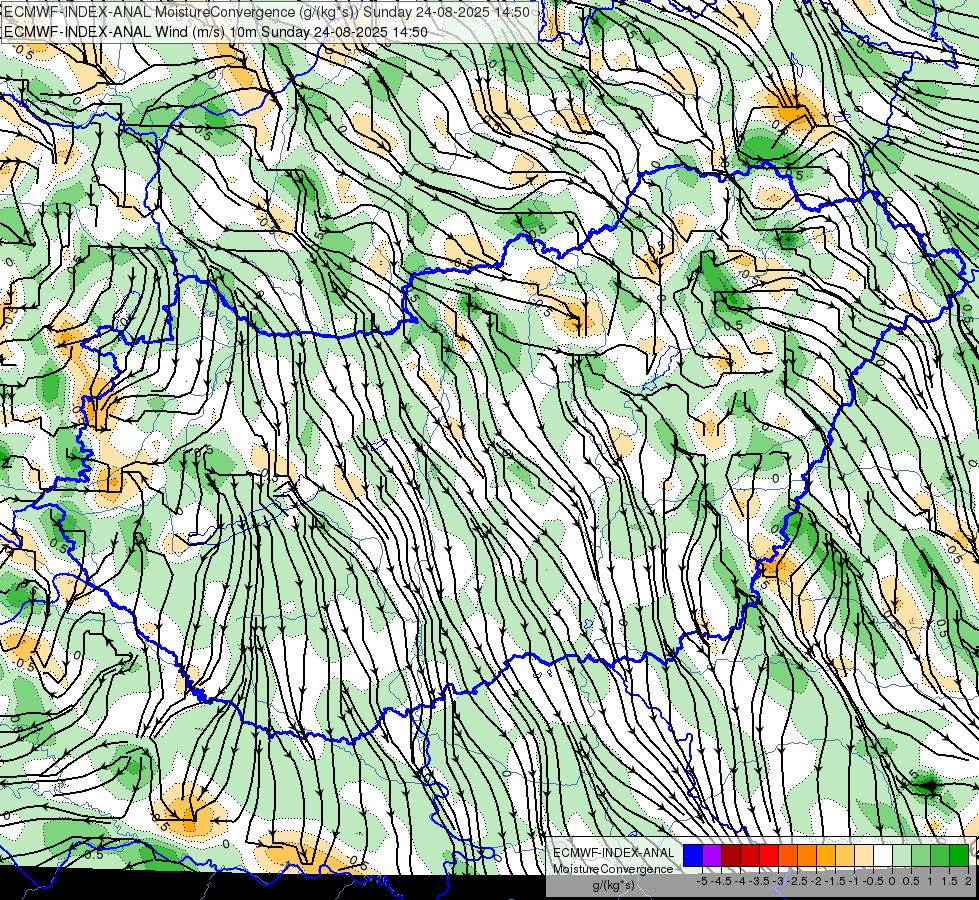The width and height of the screenshot is (979, 900).
Task: Select the legend swatch between -4 and -3.5
Action: point(750,855)
